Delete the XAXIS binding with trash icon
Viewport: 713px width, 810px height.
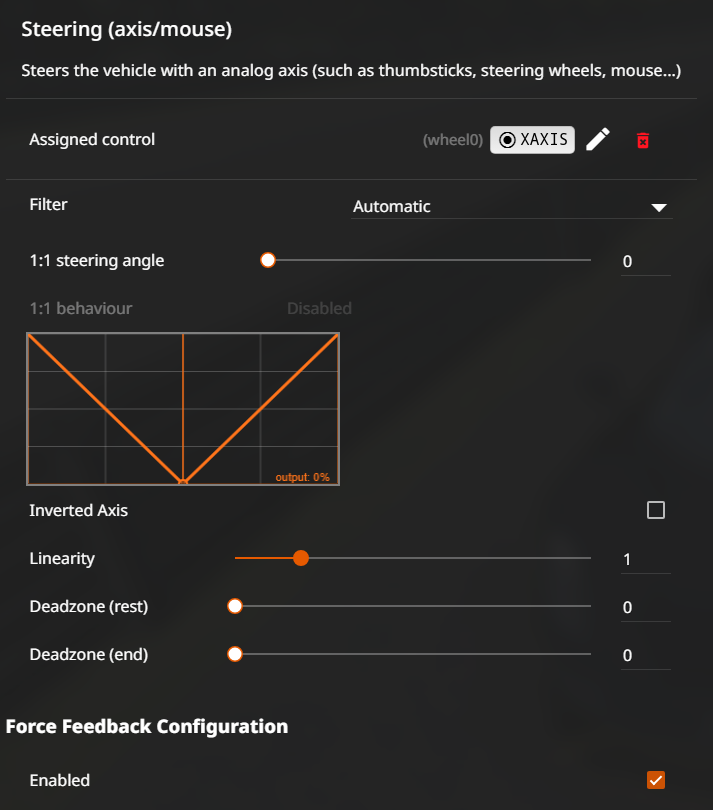[643, 140]
